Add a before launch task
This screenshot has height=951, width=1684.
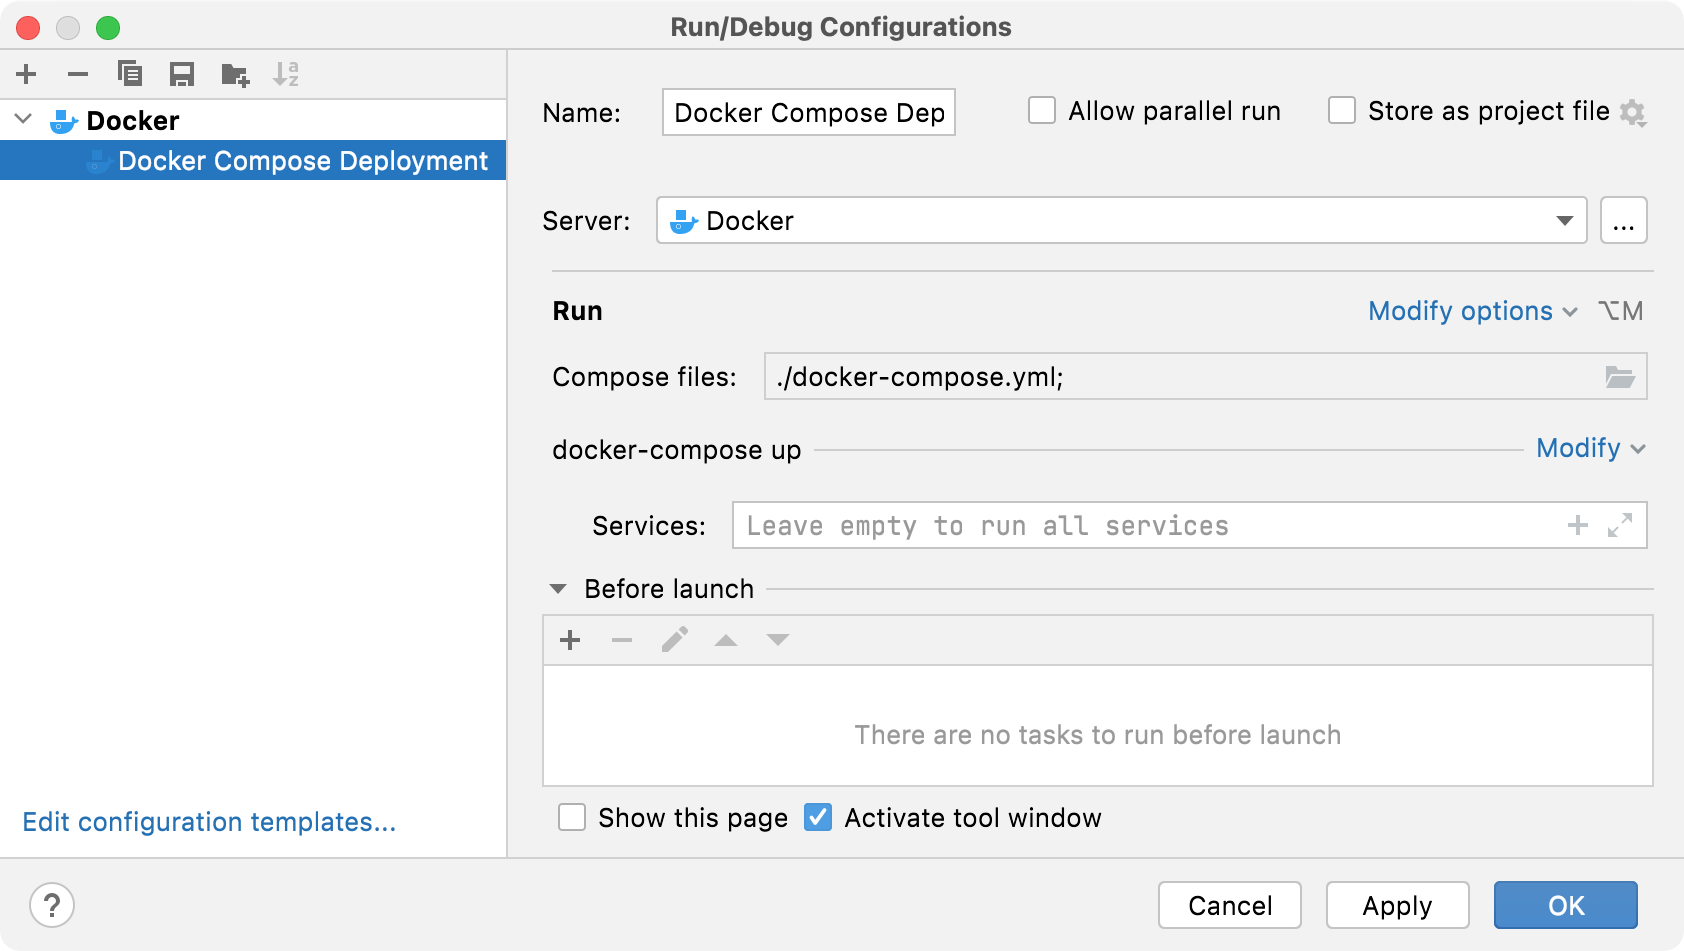click(570, 640)
